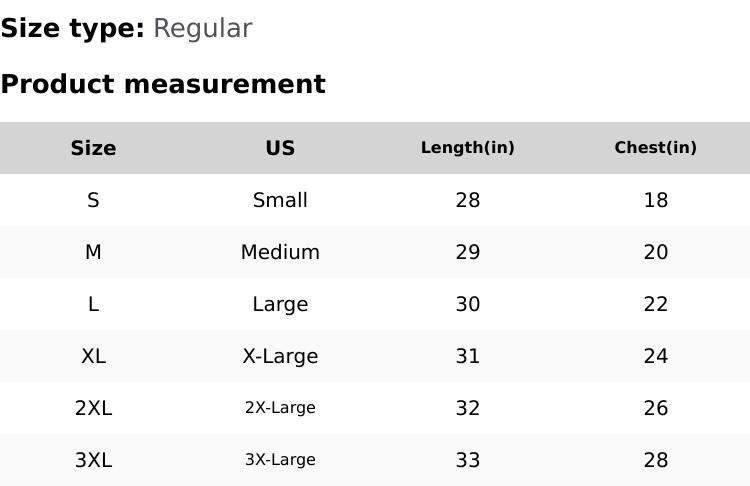The image size is (750, 486).
Task: Click the Size column header
Action: click(93, 148)
